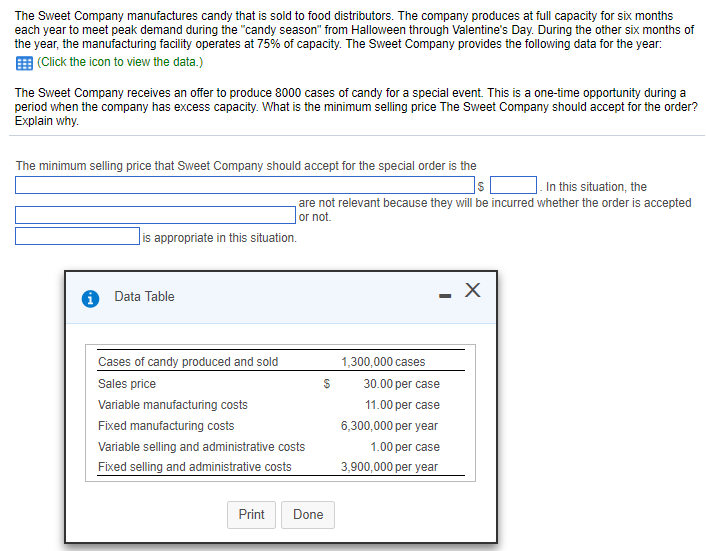Minimize the Data Table dialog
Image resolution: width=706 pixels, height=551 pixels.
[445, 296]
